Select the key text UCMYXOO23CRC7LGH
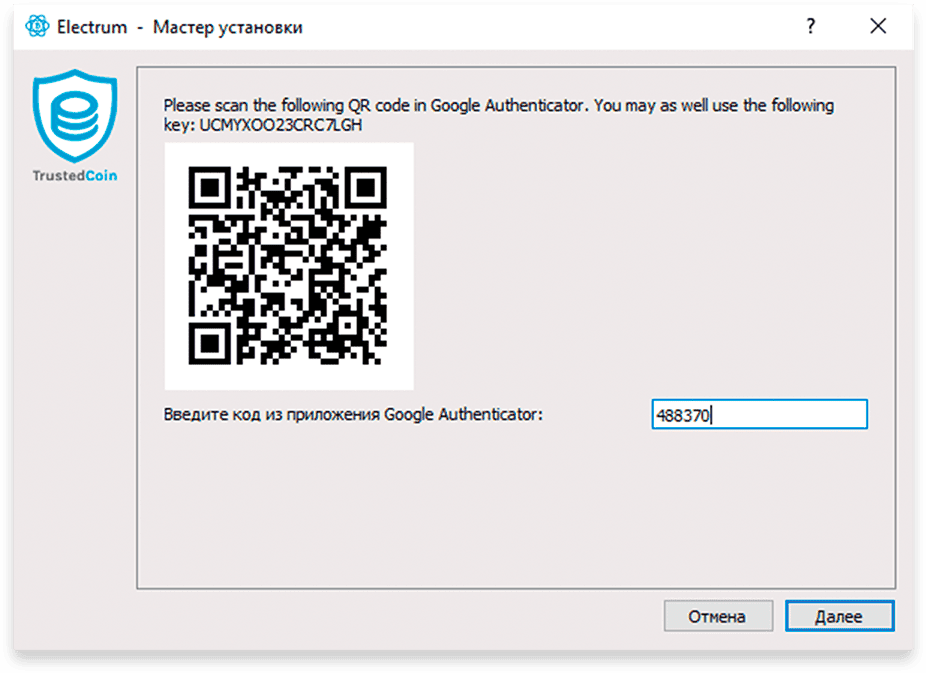Image resolution: width=926 pixels, height=673 pixels. coord(281,125)
